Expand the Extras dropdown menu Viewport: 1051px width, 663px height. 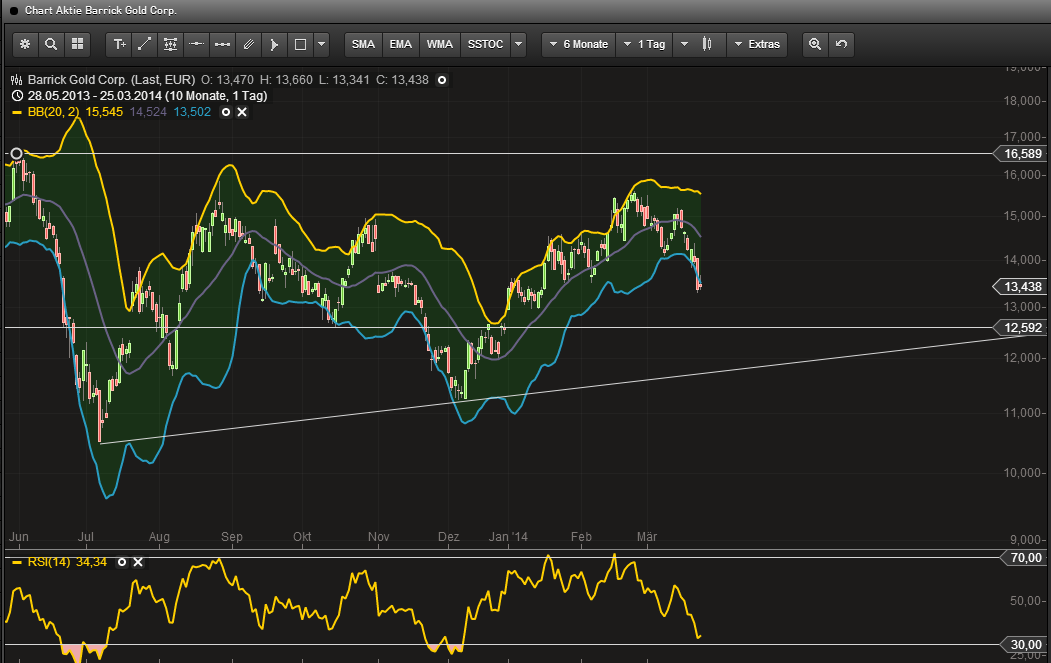click(757, 44)
